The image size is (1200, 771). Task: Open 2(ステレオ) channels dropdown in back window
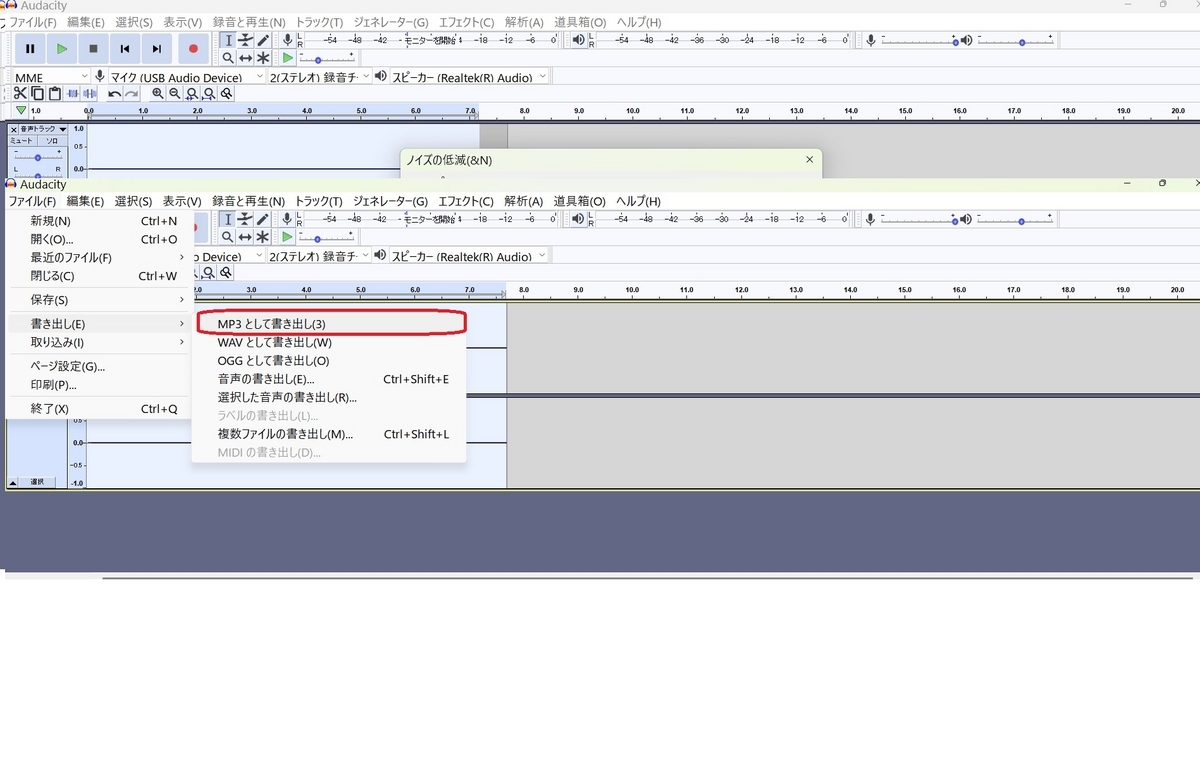319,77
